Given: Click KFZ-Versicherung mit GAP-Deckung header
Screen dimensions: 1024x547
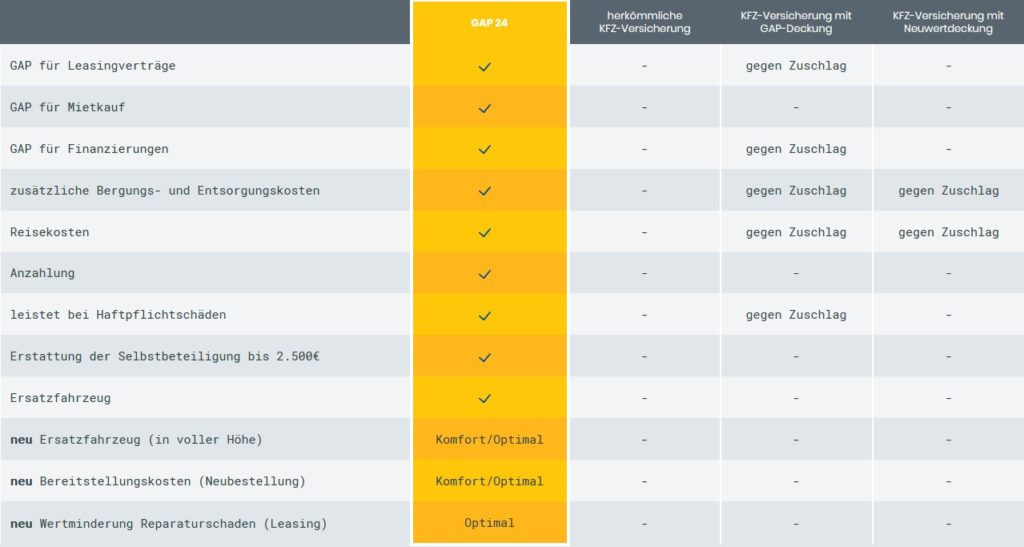Looking at the screenshot, I should click(x=796, y=22).
